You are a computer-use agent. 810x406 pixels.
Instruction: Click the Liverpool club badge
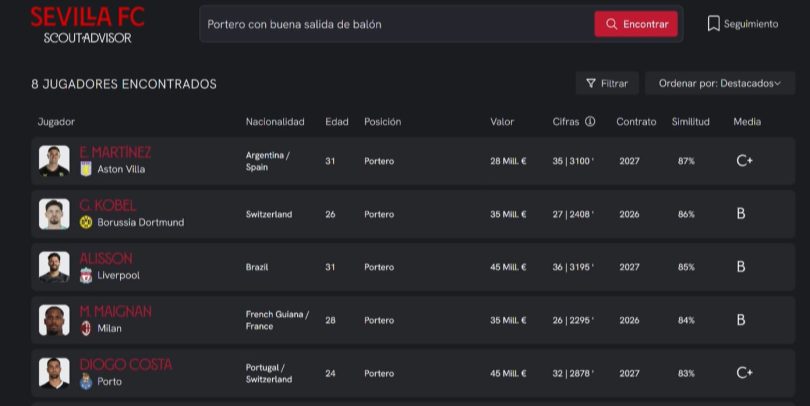pyautogui.click(x=86, y=275)
